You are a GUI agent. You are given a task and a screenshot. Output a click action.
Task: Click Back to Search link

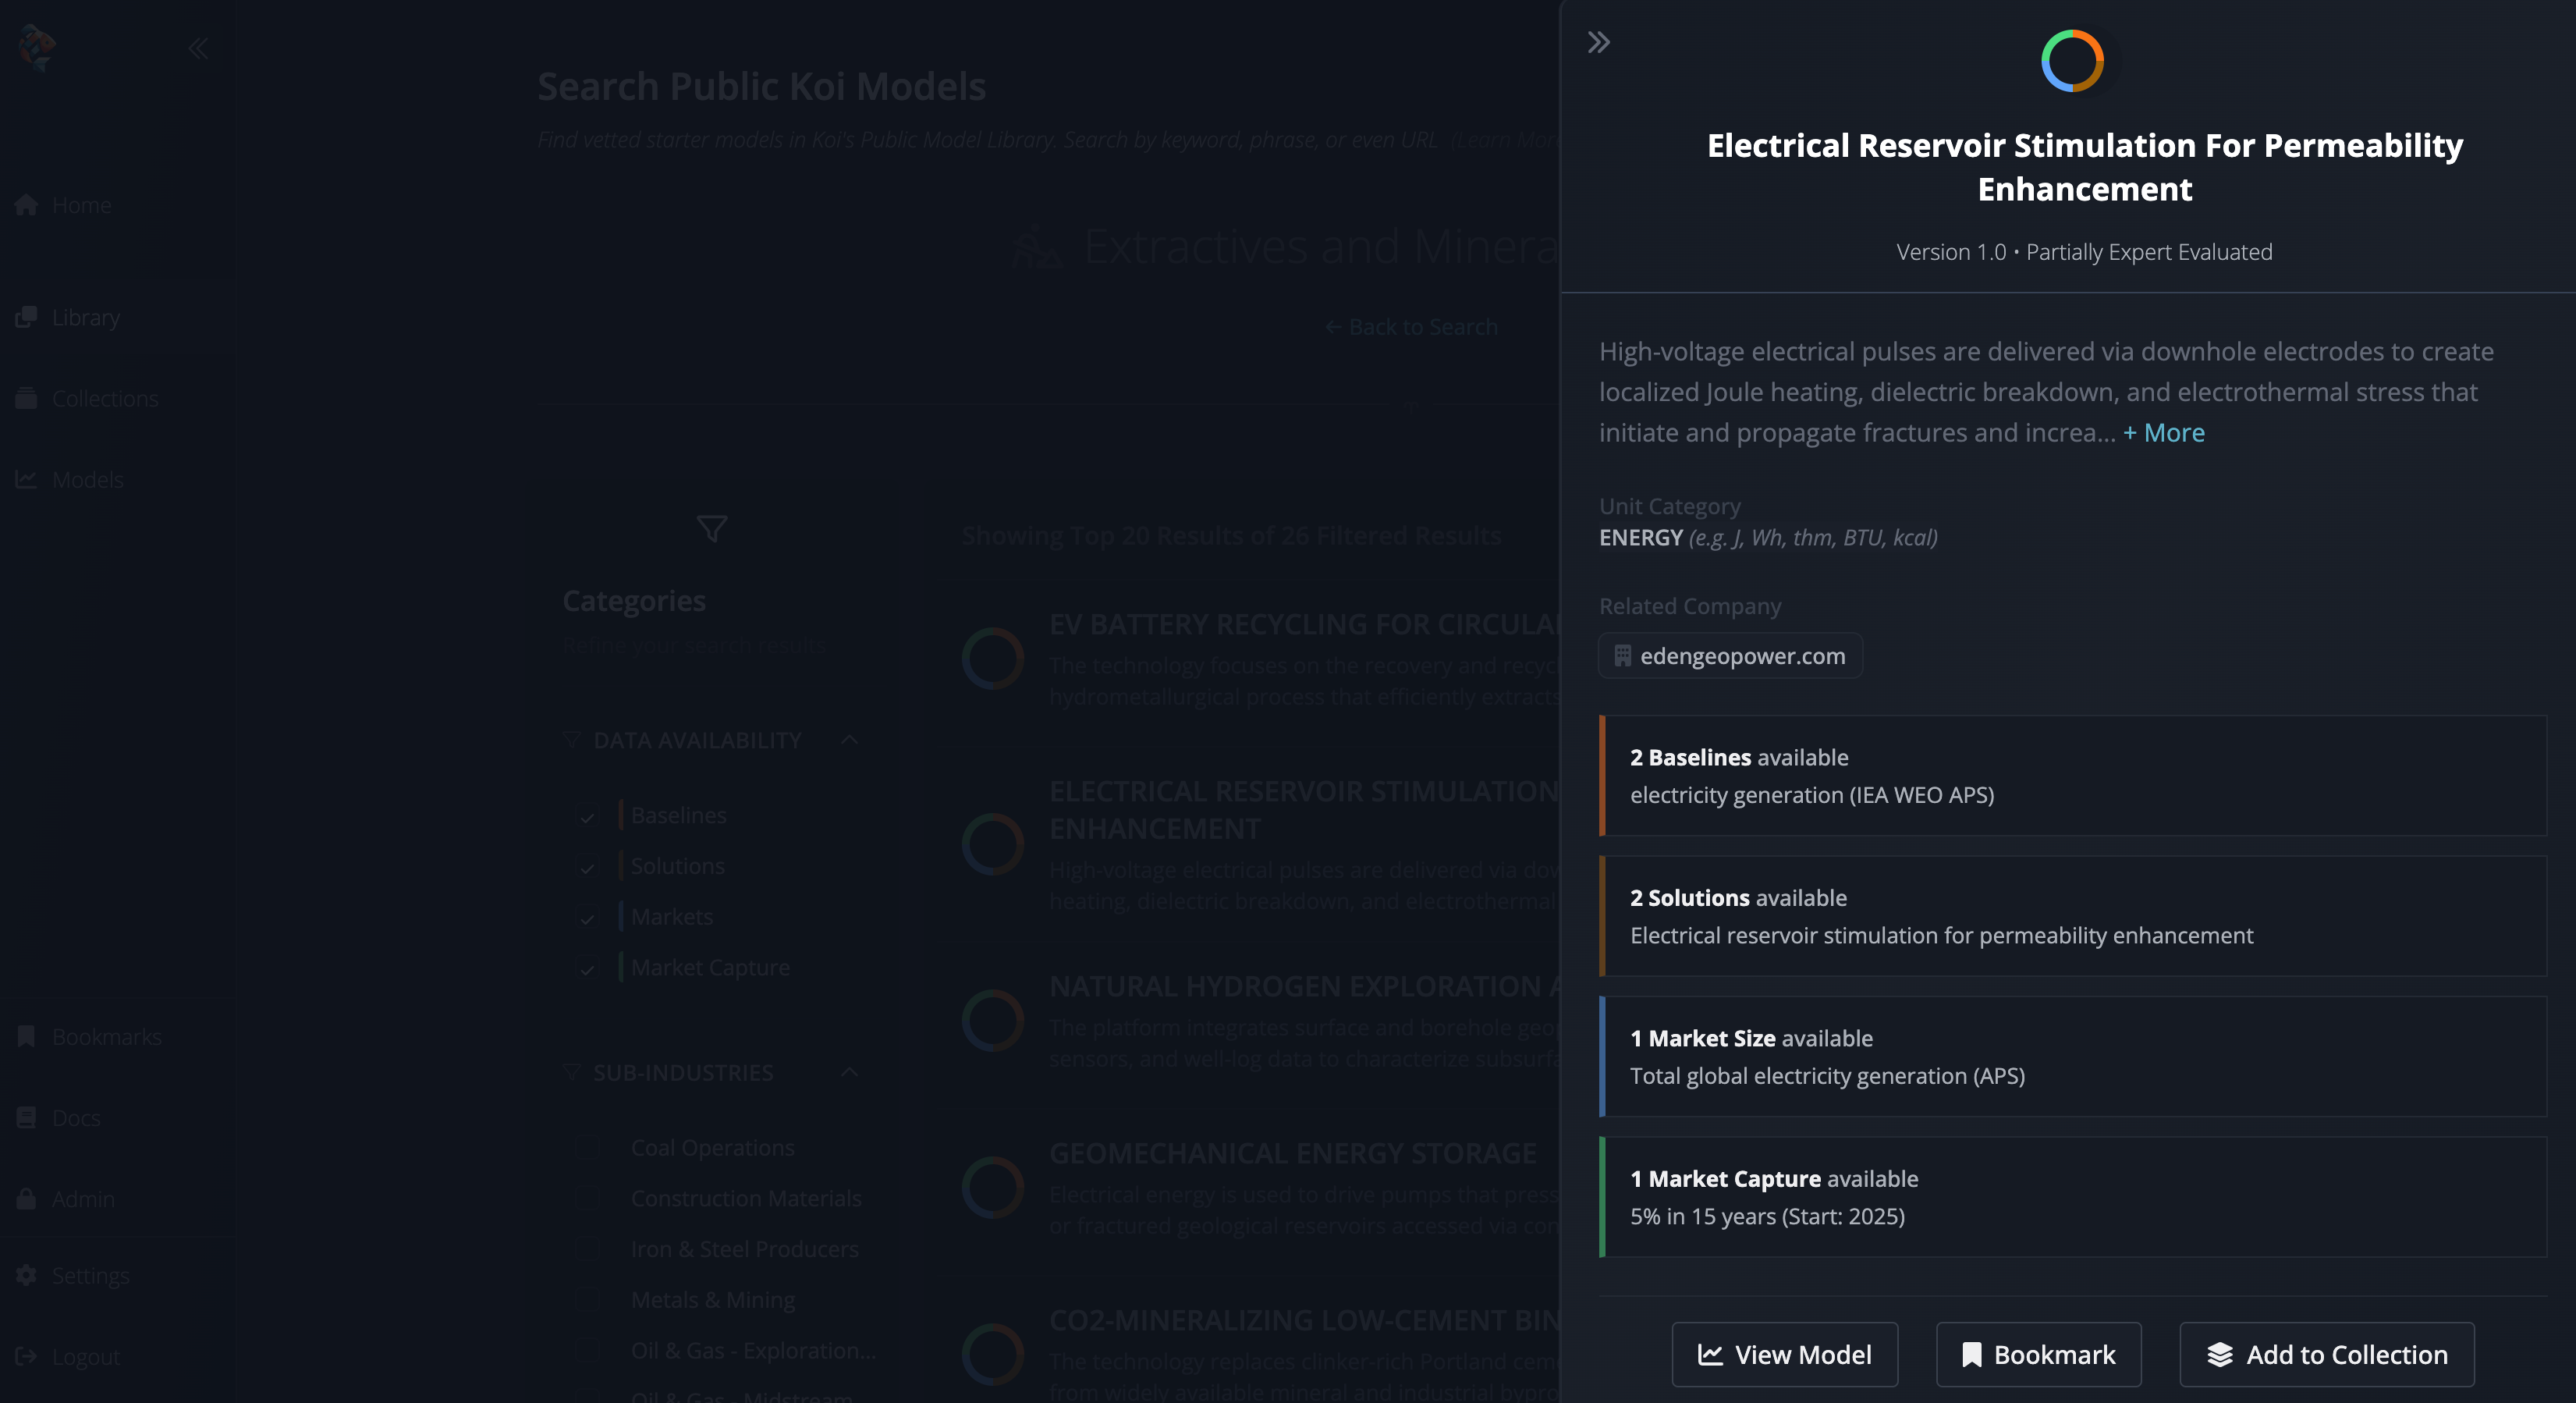[x=1411, y=327]
